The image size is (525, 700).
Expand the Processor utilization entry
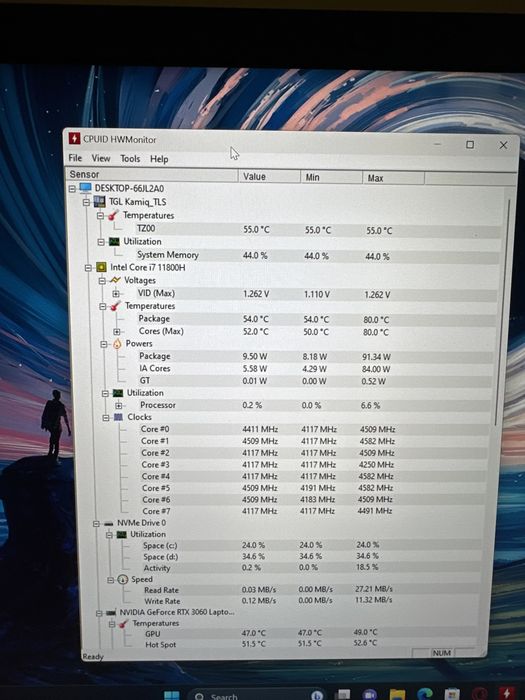pyautogui.click(x=118, y=405)
